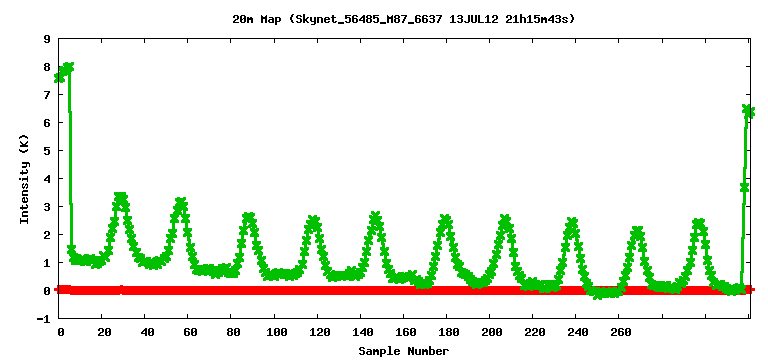This screenshot has height=360, width=768.
Task: Click the green peak near sample 118
Action: coord(313,220)
